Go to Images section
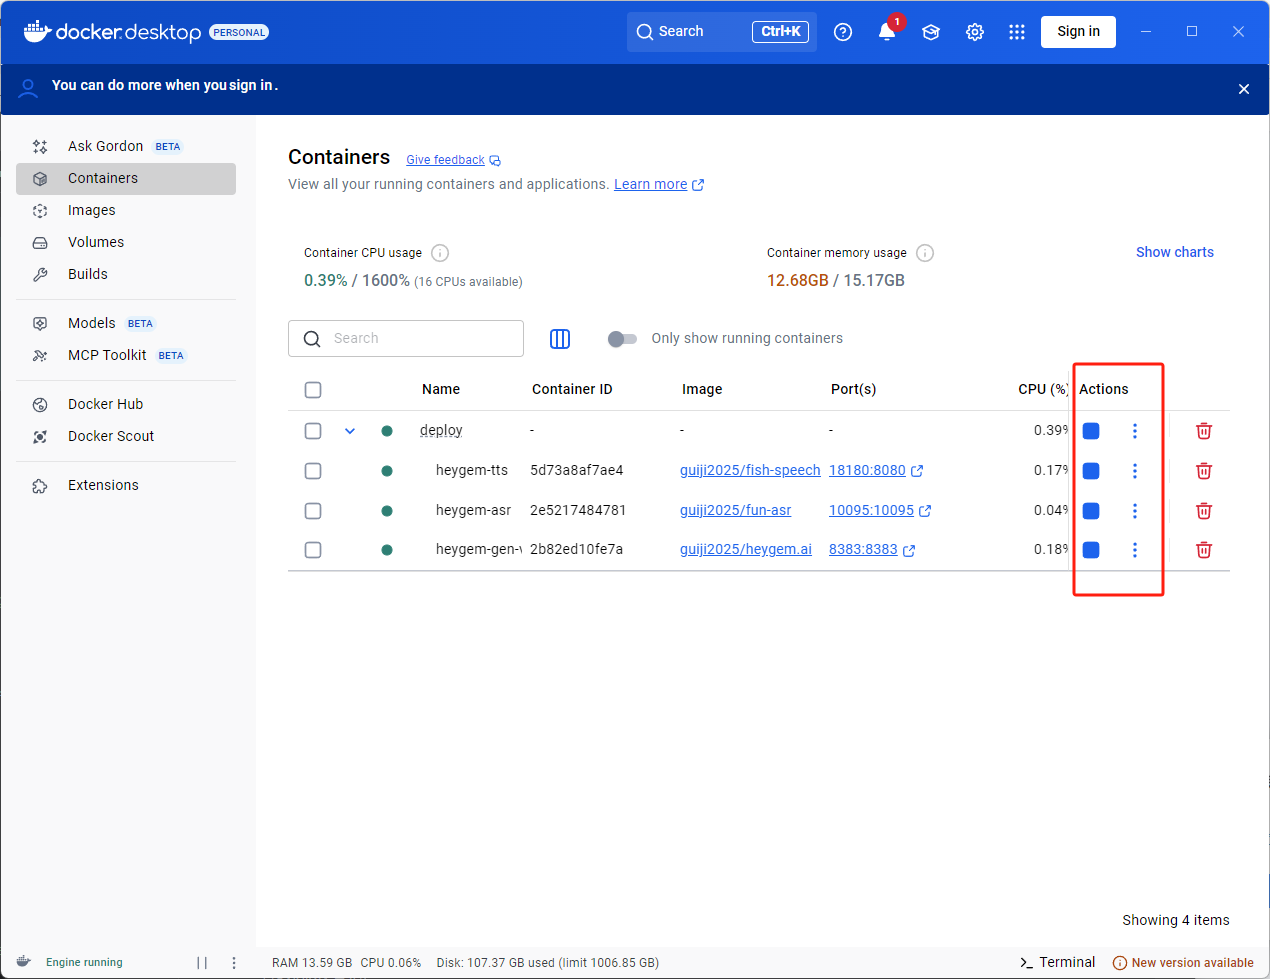The height and width of the screenshot is (979, 1270). pyautogui.click(x=126, y=210)
